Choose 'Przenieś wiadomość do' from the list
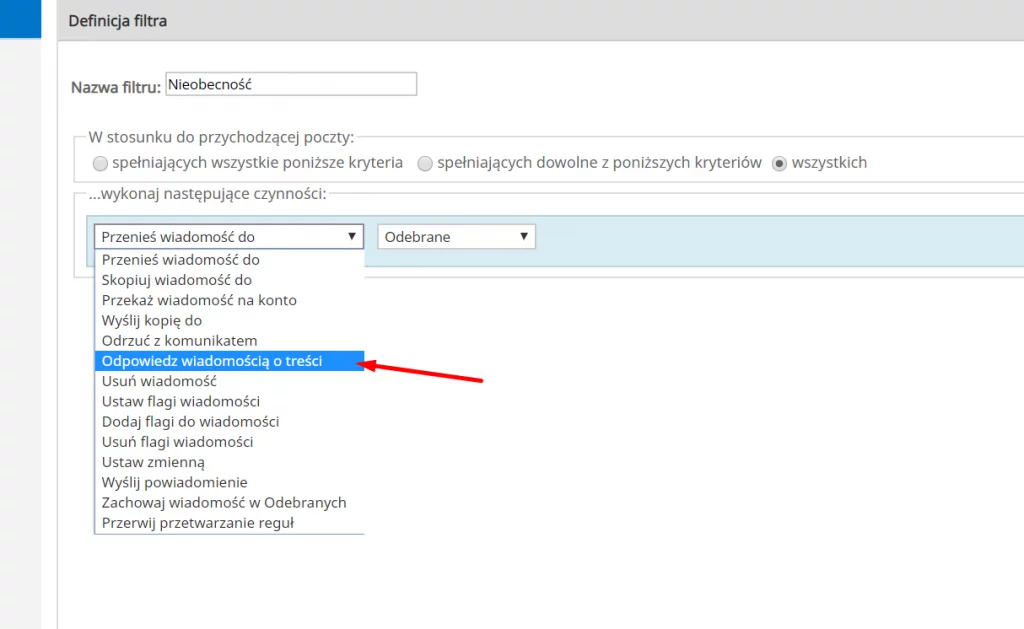The width and height of the screenshot is (1024, 629). [229, 260]
